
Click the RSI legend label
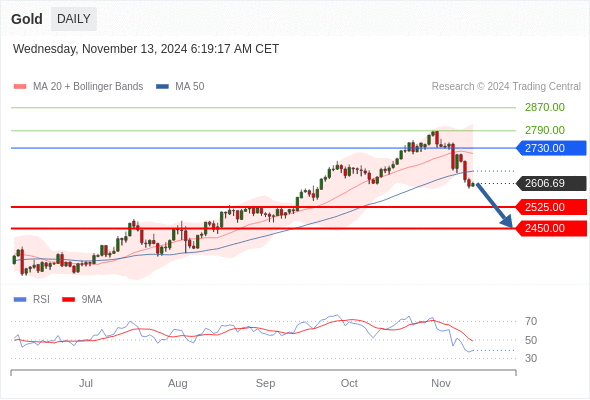[41, 300]
